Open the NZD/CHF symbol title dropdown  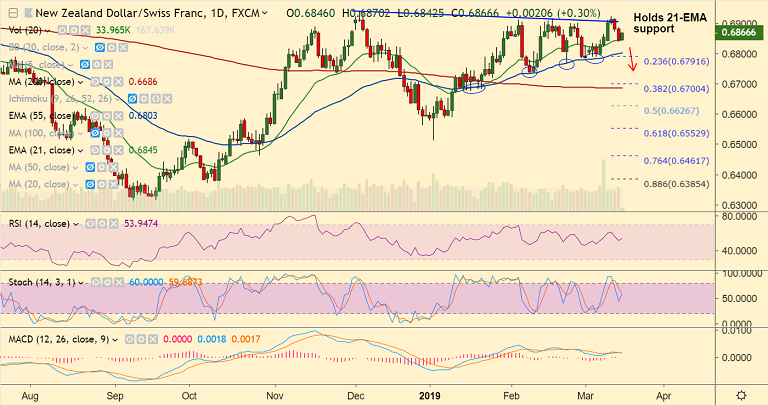[x=265, y=13]
